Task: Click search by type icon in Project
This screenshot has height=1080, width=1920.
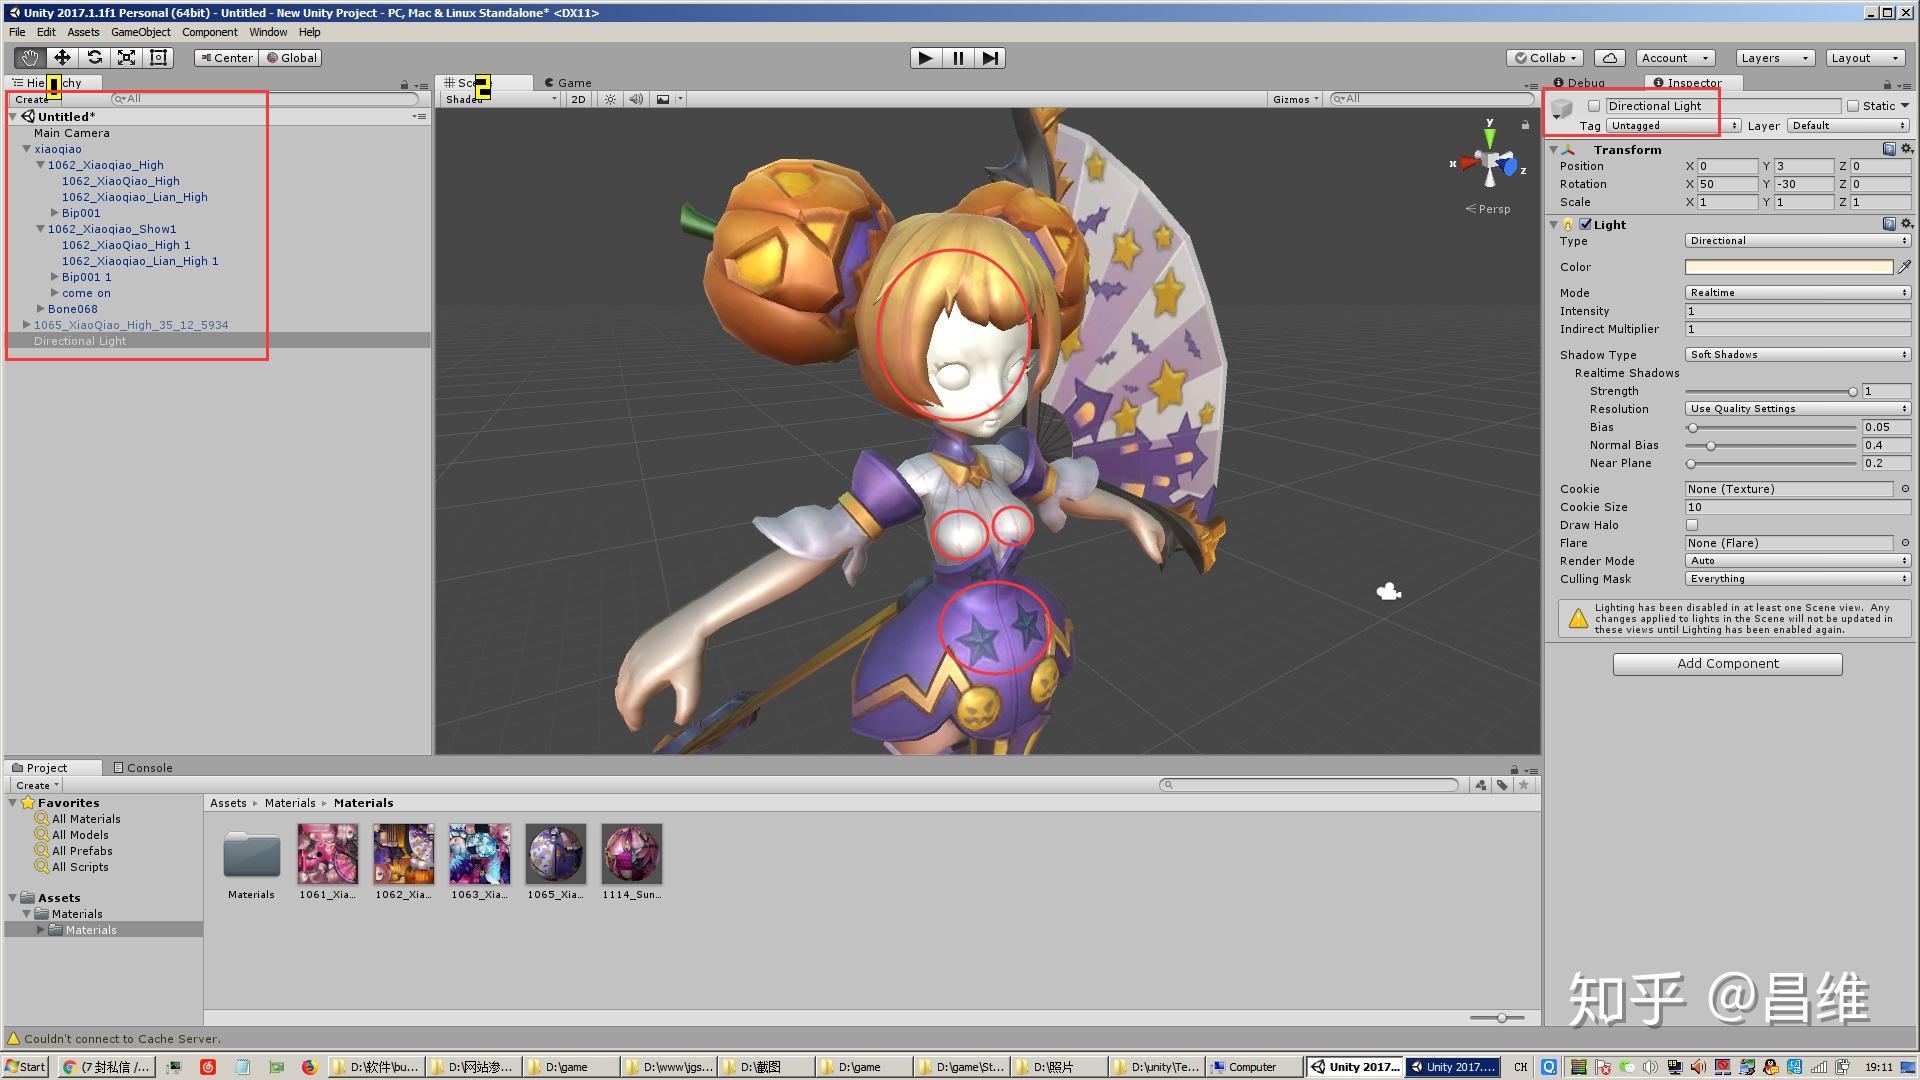Action: pyautogui.click(x=1480, y=785)
